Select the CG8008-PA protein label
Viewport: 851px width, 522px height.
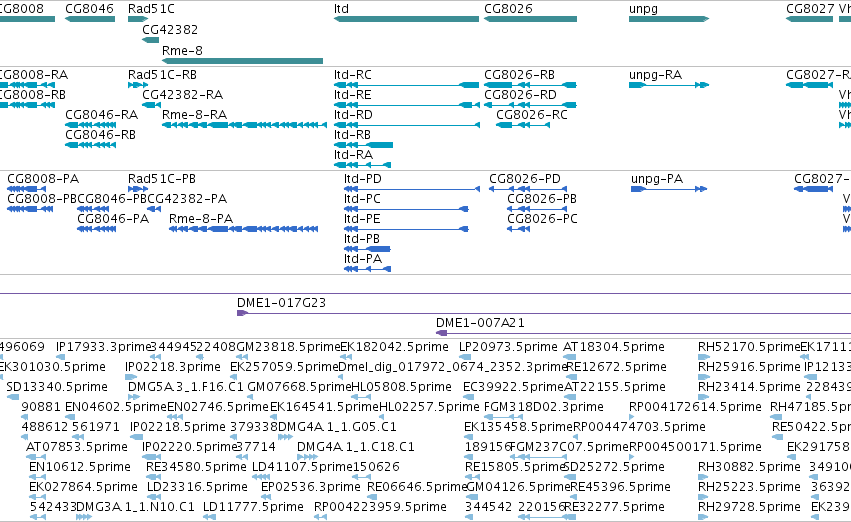[43, 179]
